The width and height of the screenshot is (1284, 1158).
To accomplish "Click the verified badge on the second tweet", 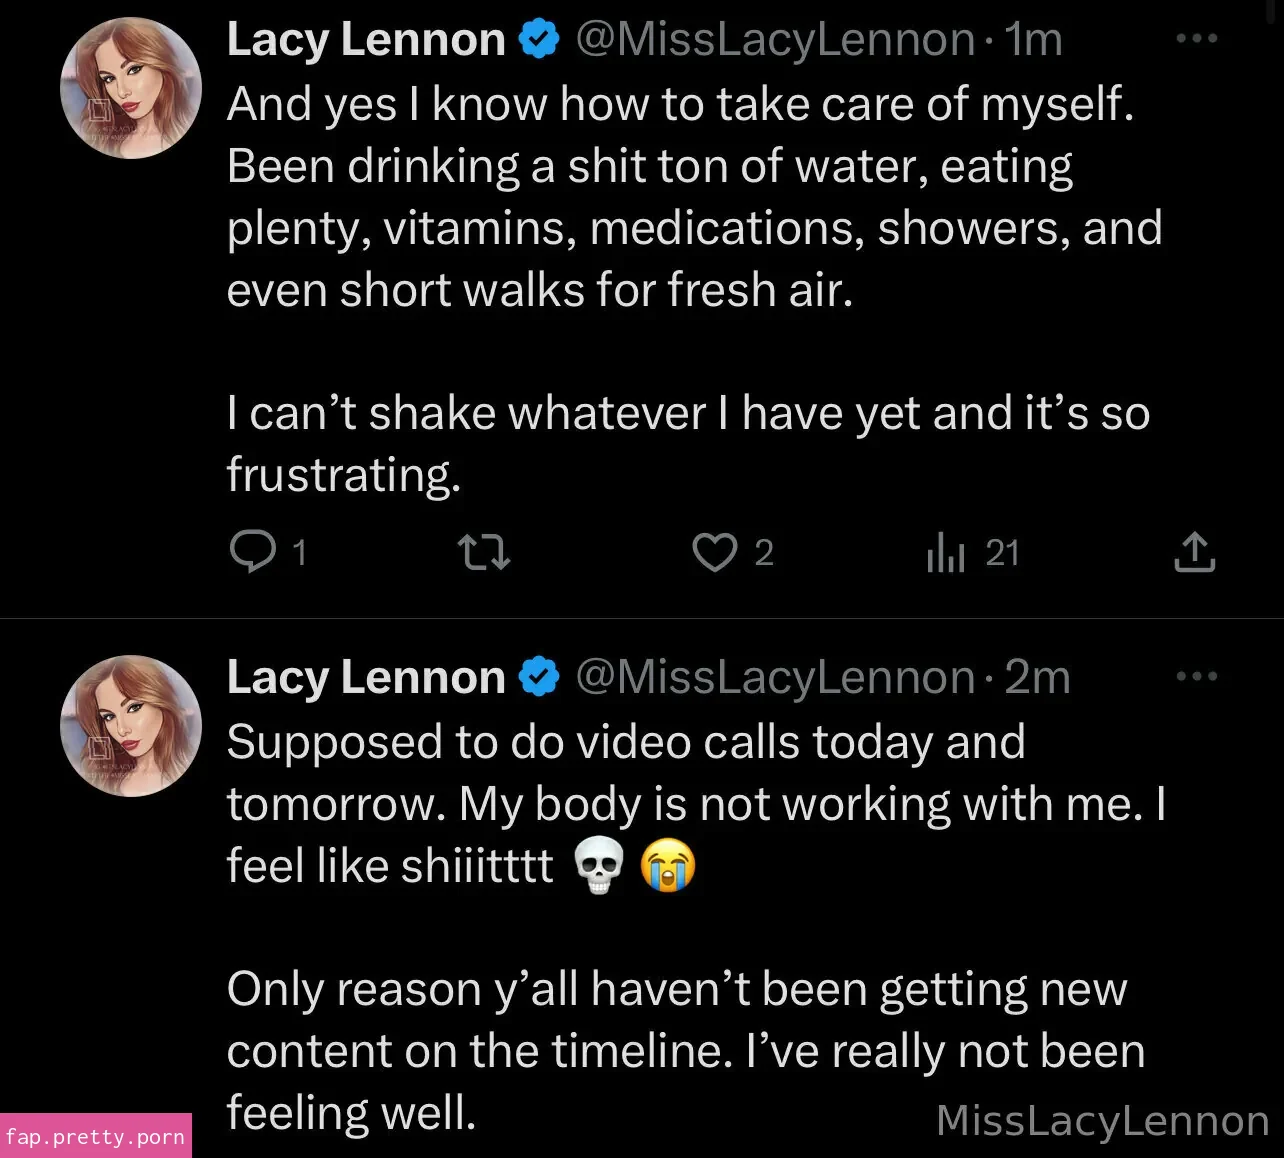I will click(x=539, y=678).
